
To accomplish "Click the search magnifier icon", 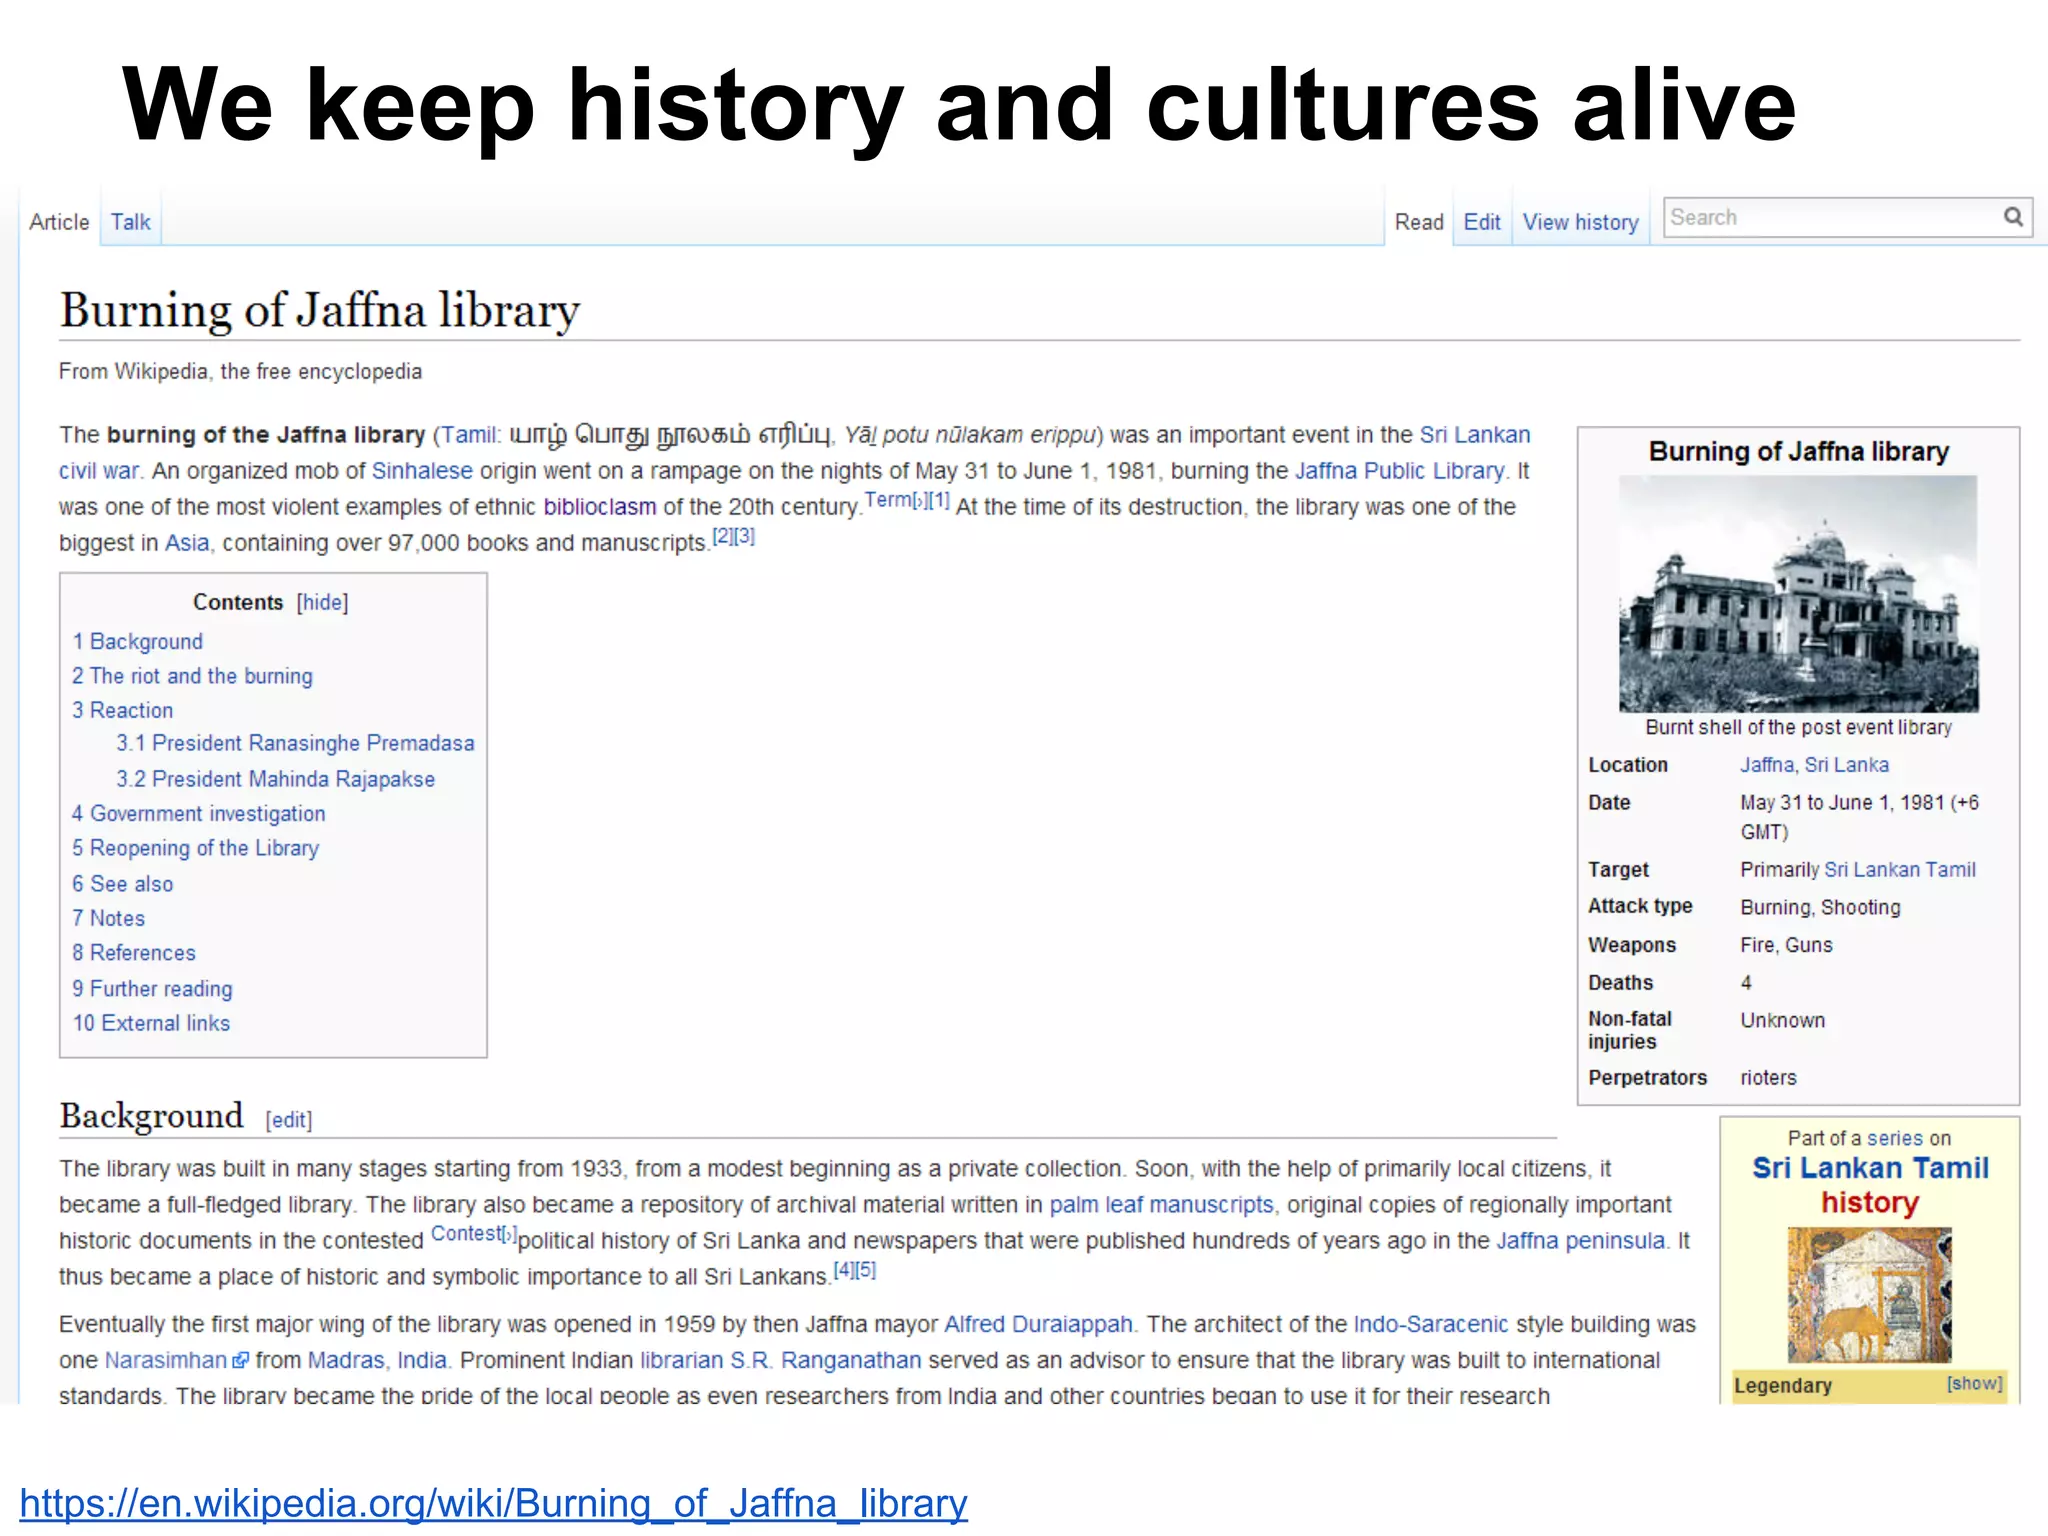I will 2013,217.
